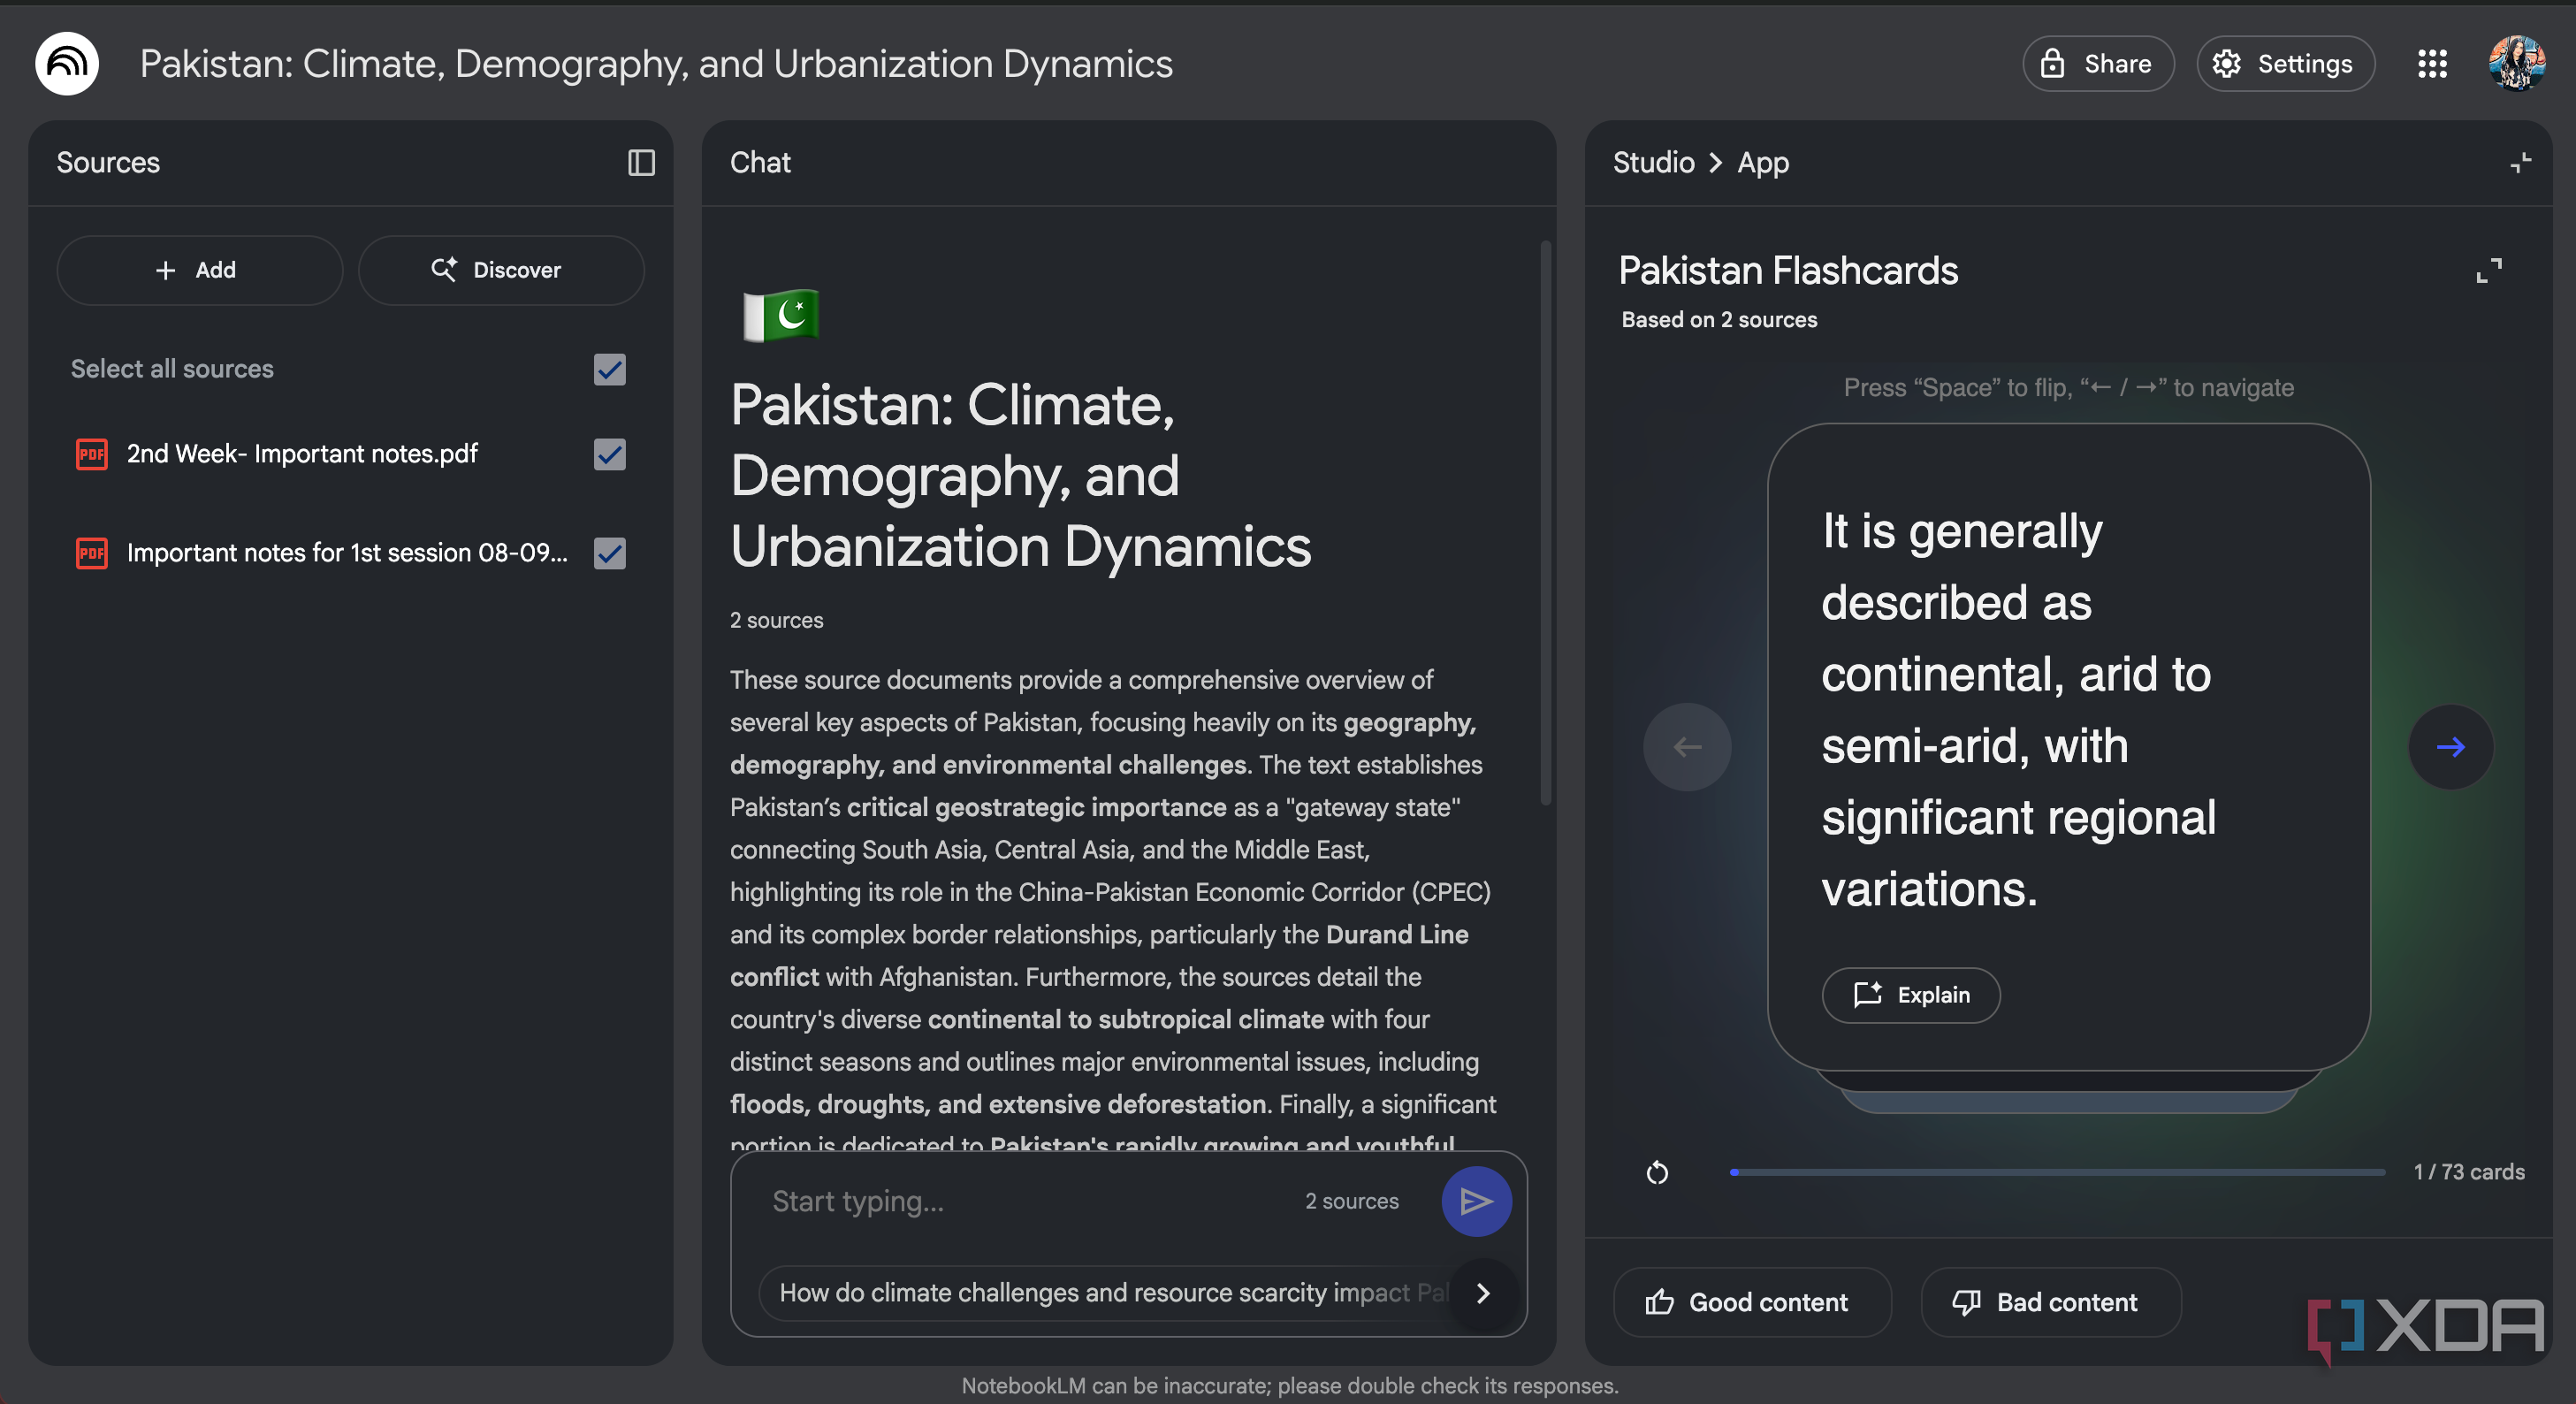Discover new sources
Image resolution: width=2576 pixels, height=1404 pixels.
coord(501,270)
